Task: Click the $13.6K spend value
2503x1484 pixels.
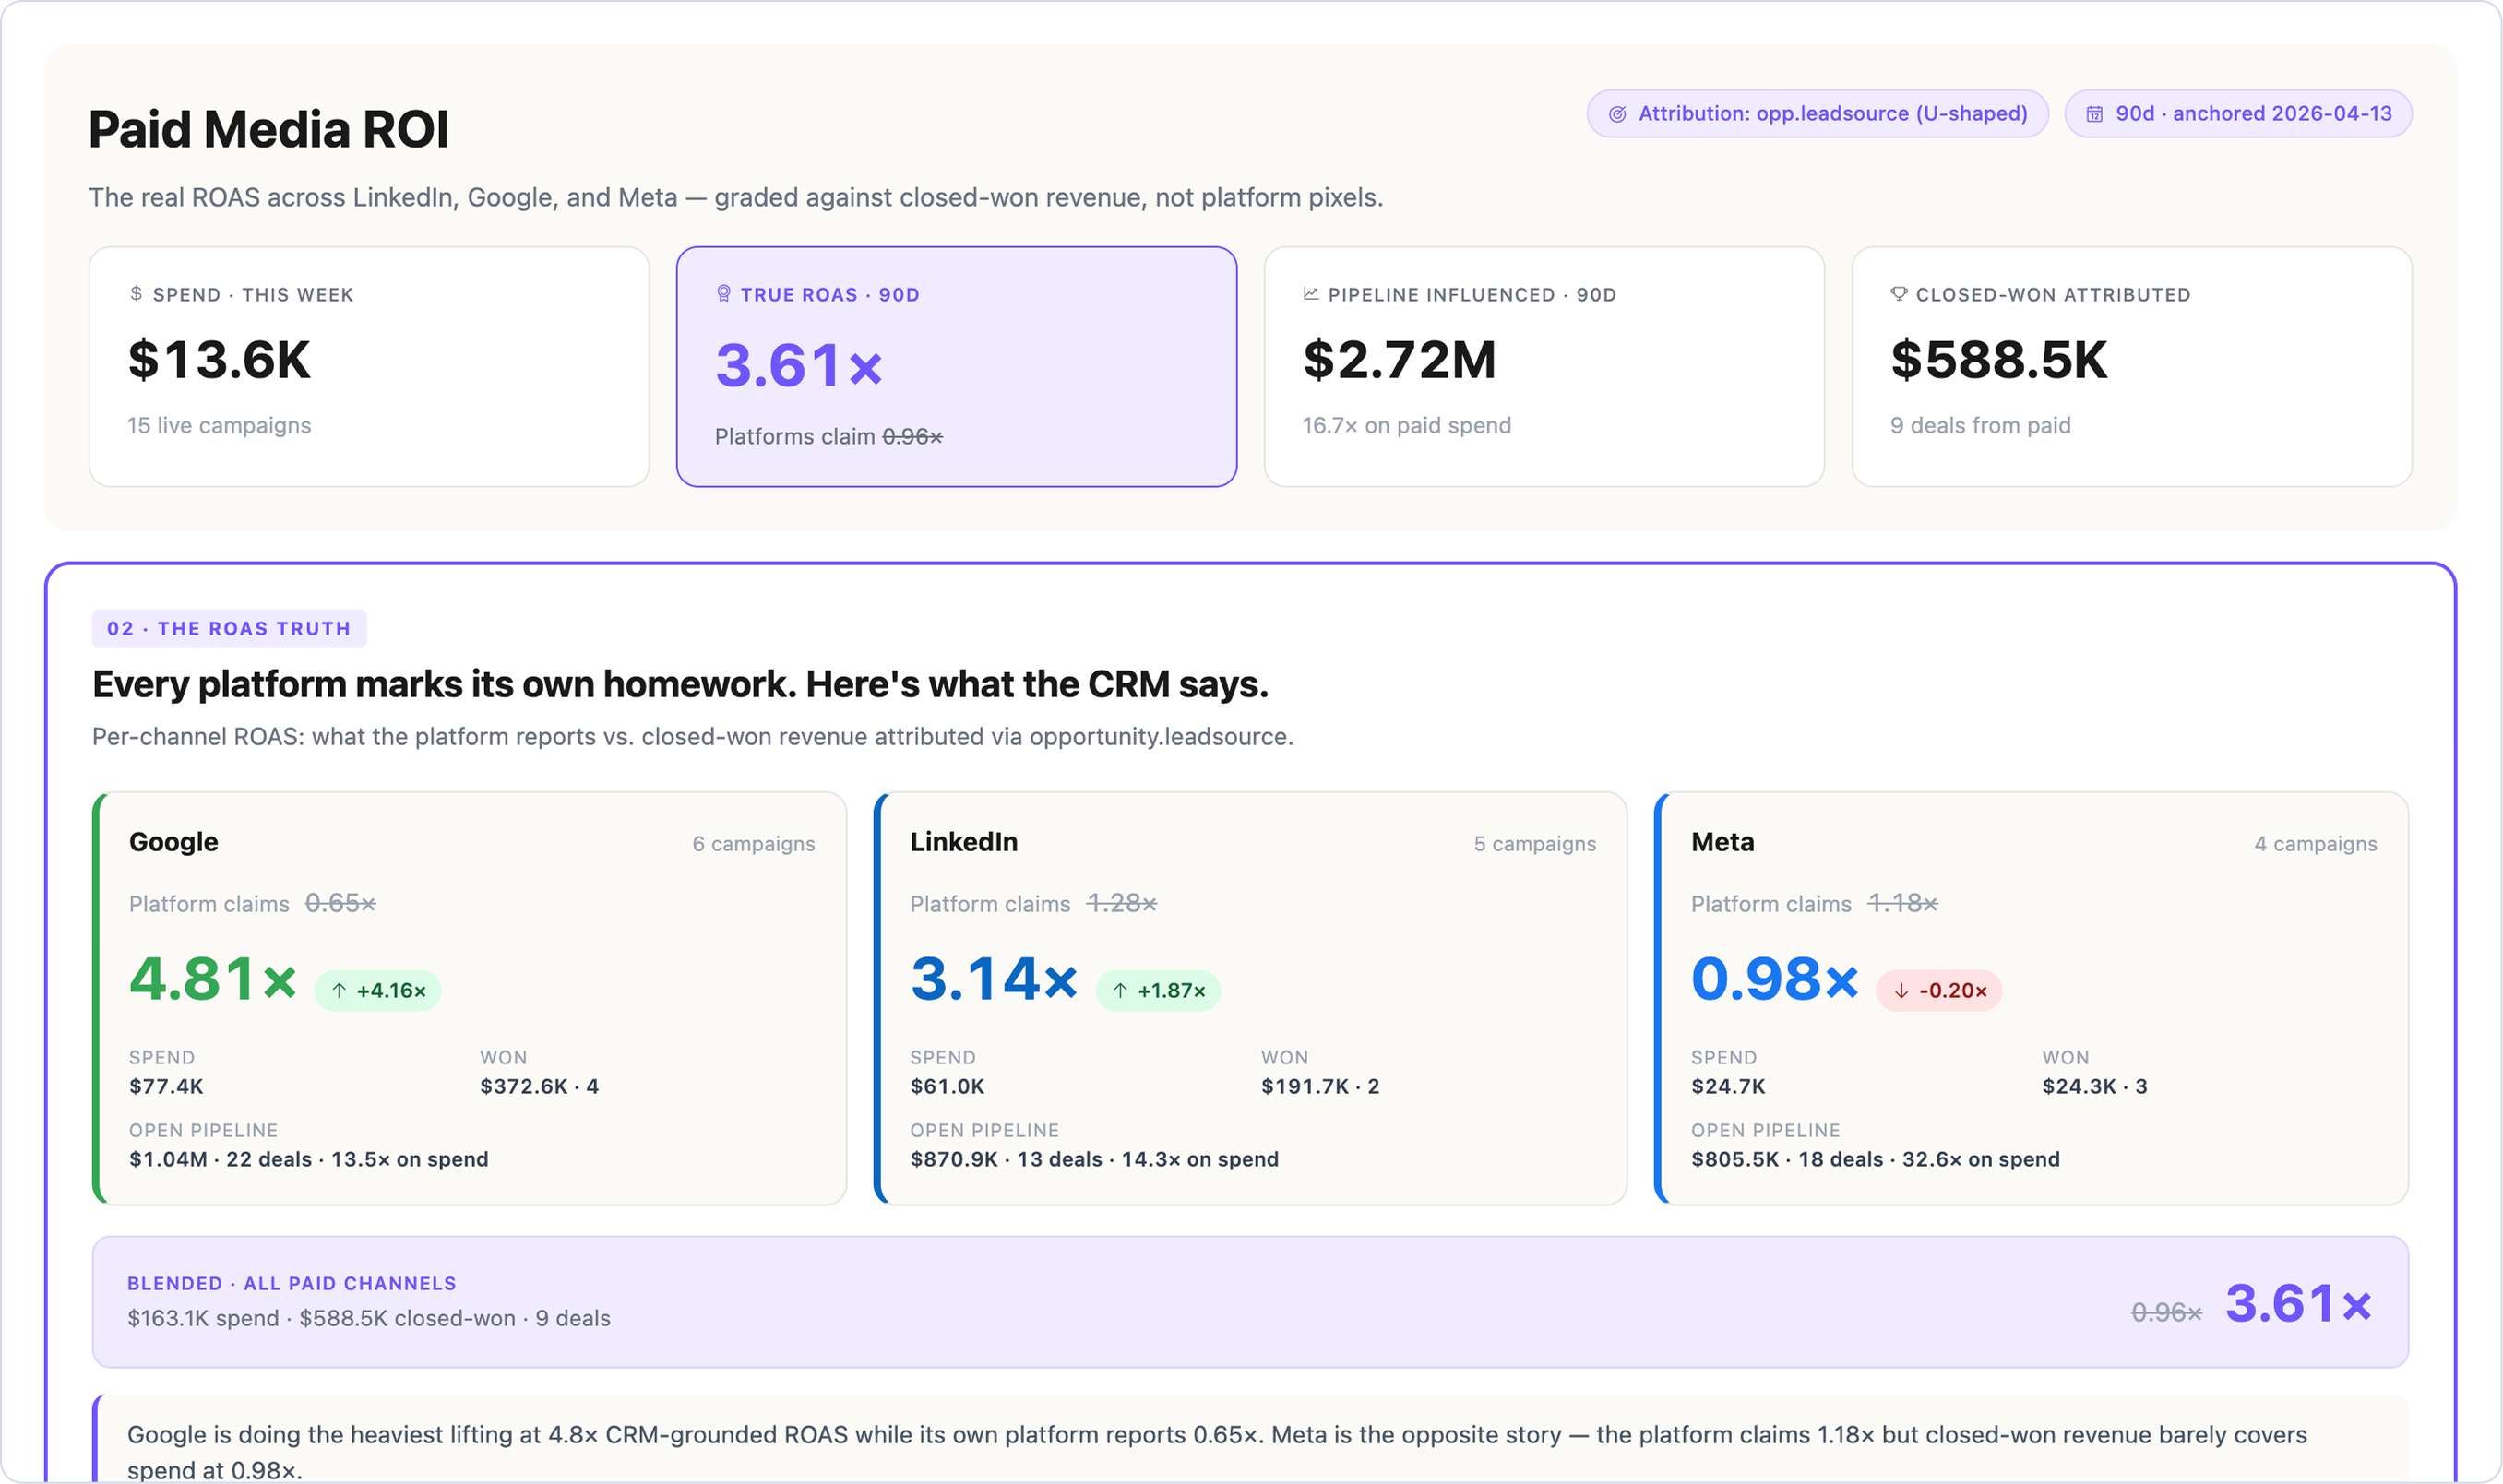Action: pyautogui.click(x=219, y=360)
